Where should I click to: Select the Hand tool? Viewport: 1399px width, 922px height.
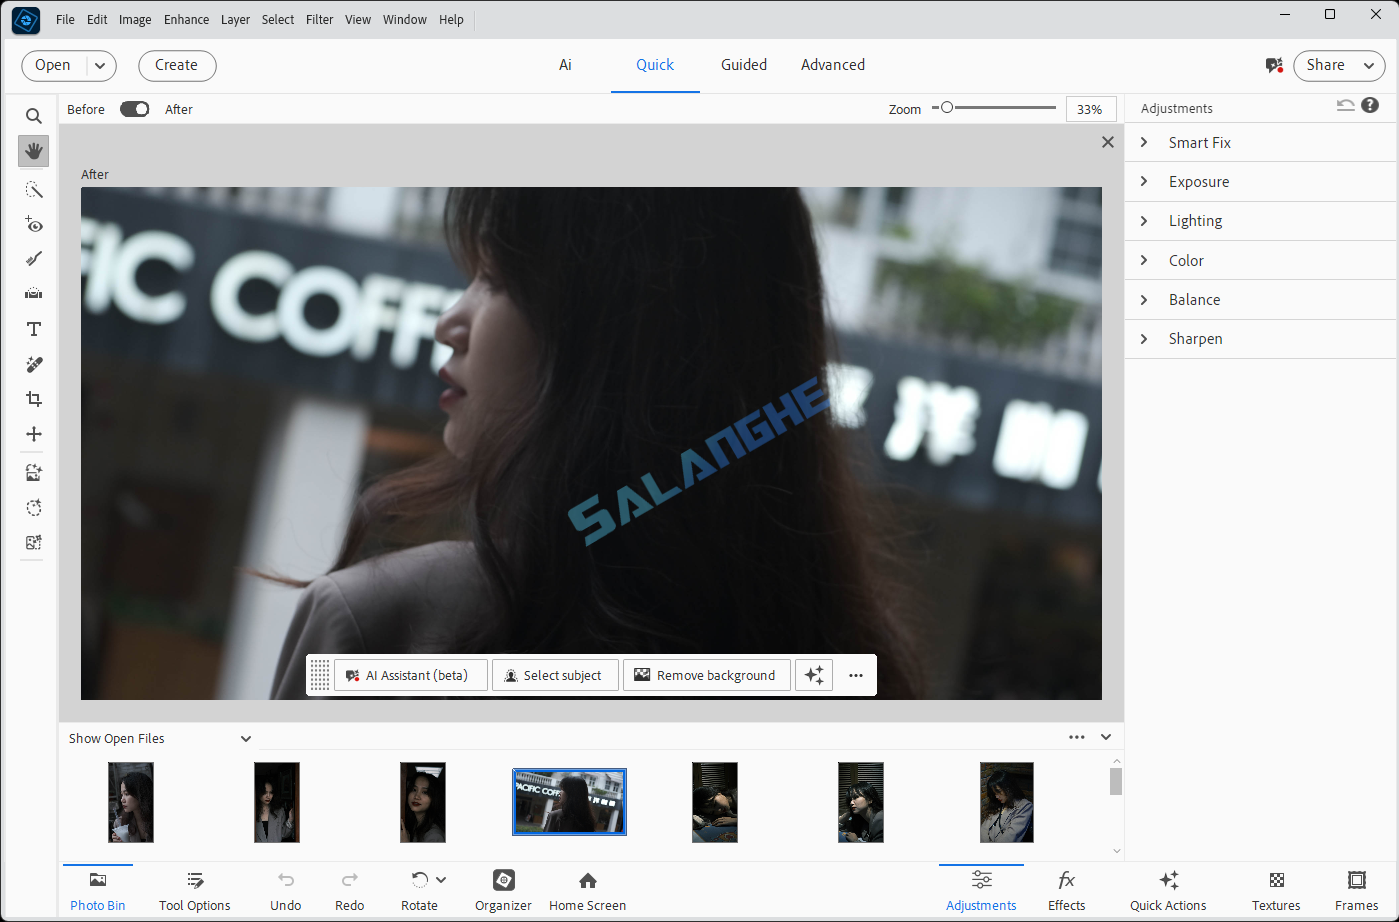[34, 151]
